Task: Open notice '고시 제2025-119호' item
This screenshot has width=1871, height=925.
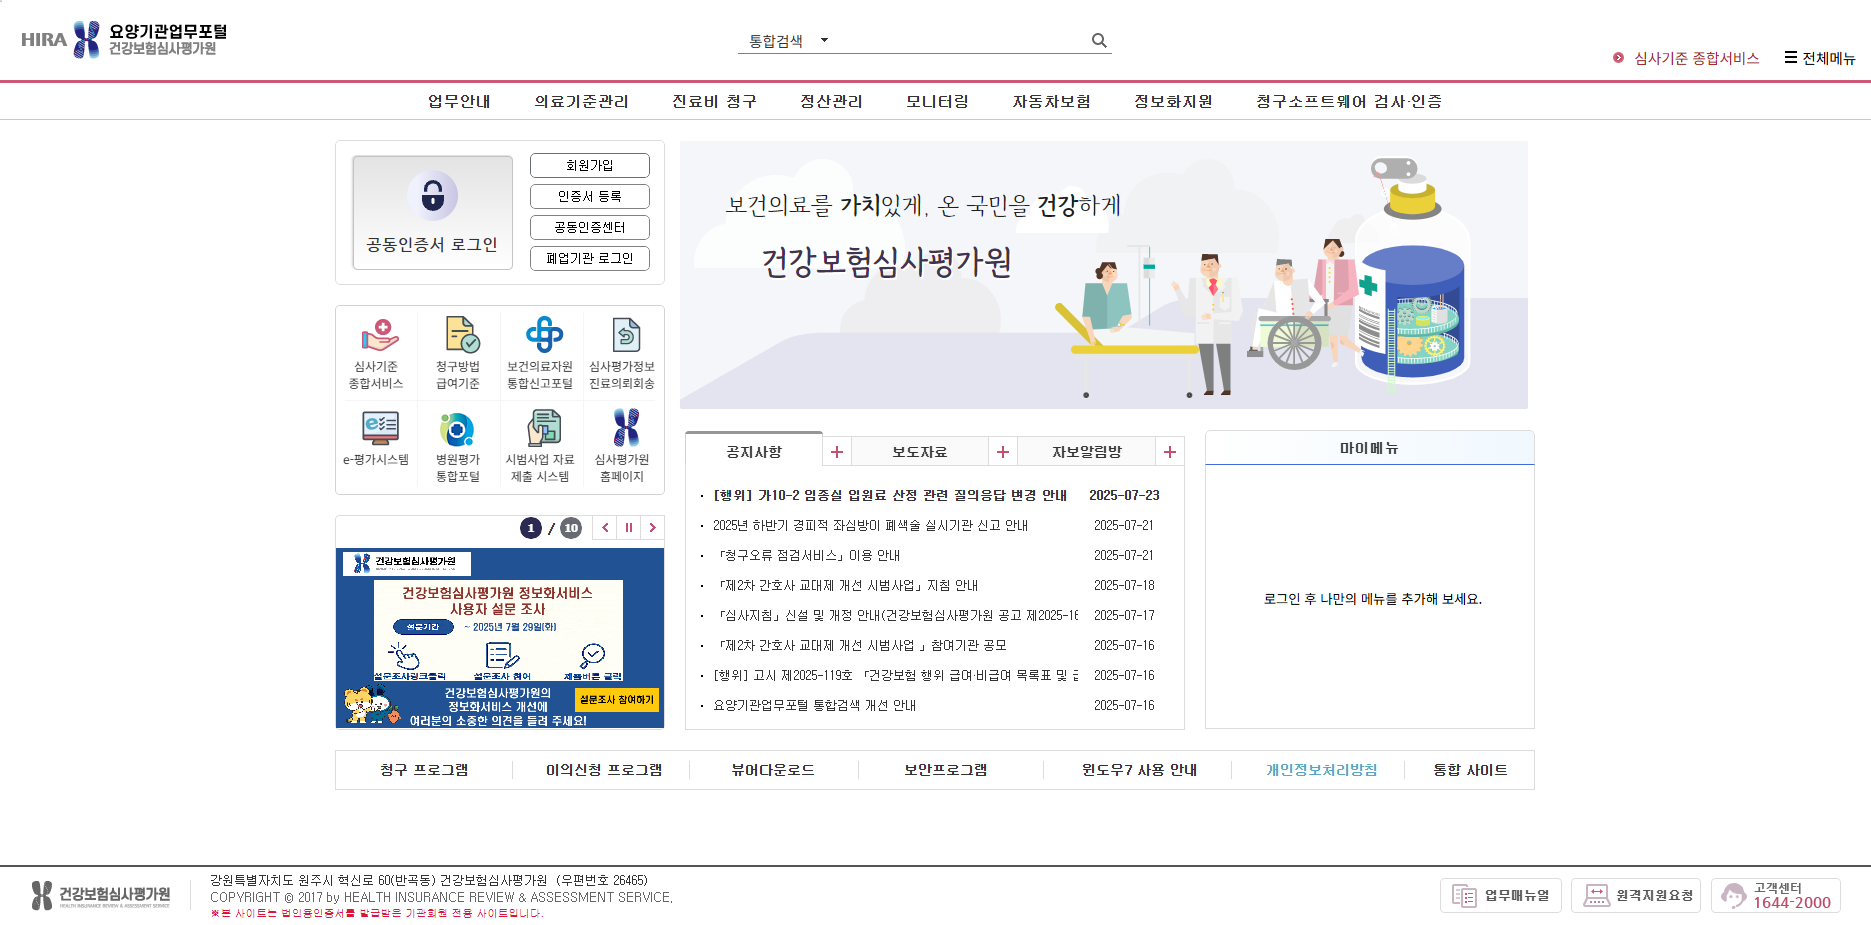Action: tap(896, 675)
